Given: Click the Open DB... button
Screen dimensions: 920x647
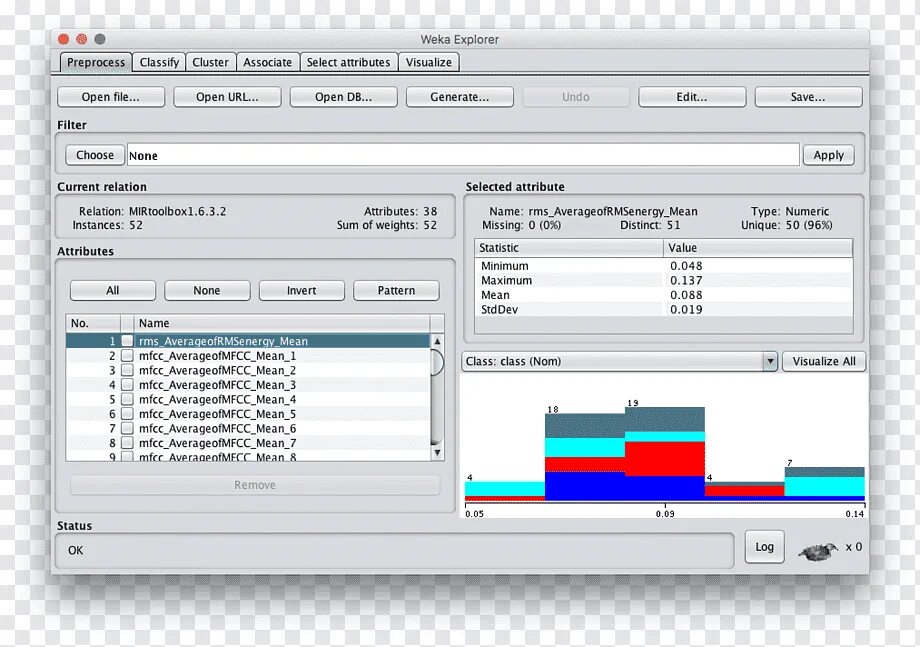Looking at the screenshot, I should click(343, 97).
